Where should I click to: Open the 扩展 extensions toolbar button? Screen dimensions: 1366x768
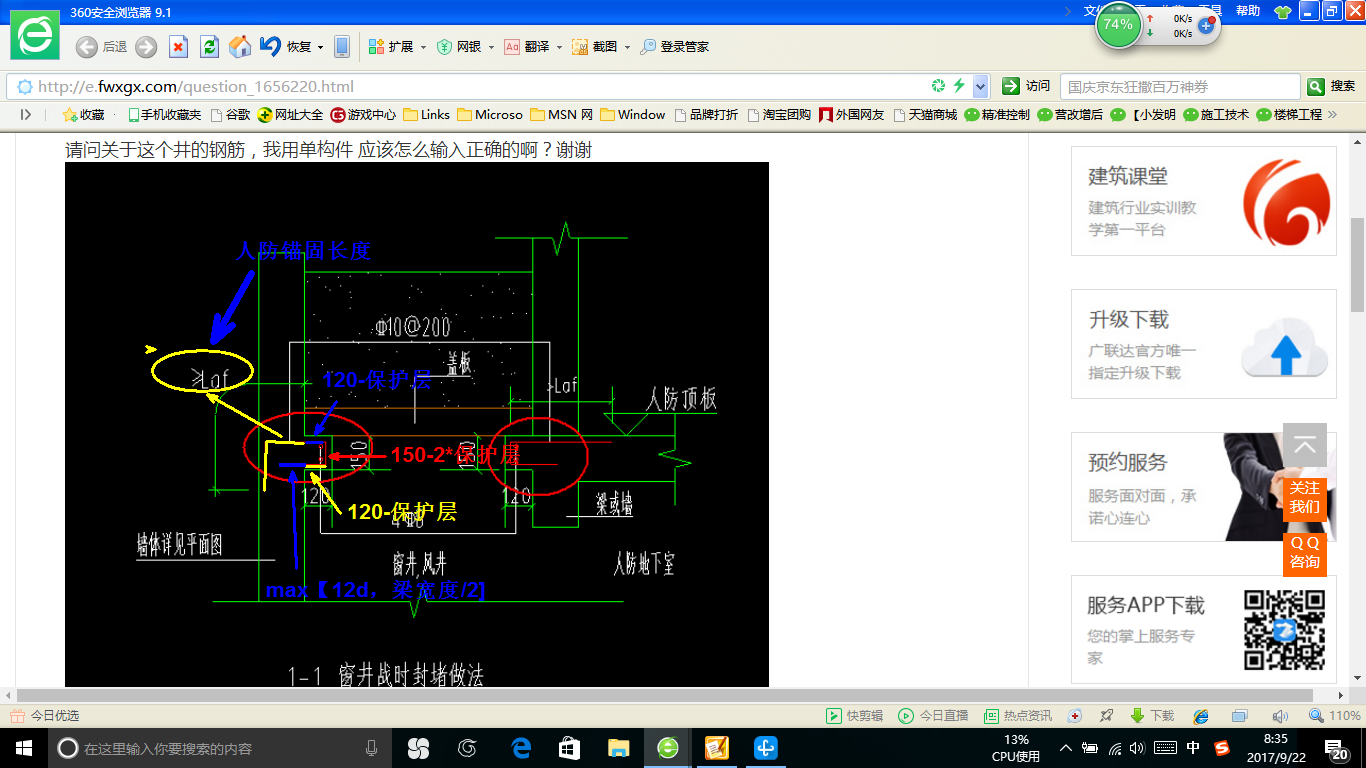[391, 47]
